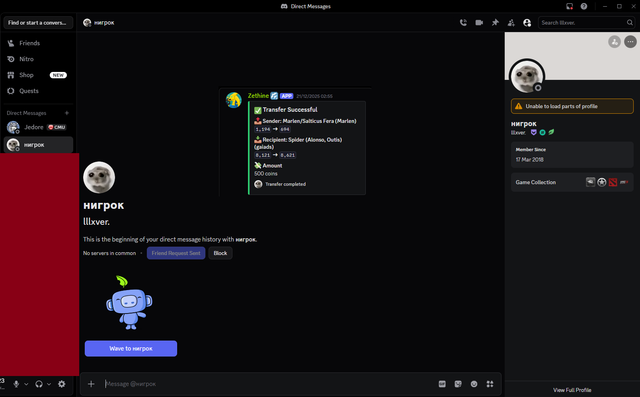This screenshot has height=397, width=640.
Task: Click large нигрок avatar in chat
Action: pos(99,177)
